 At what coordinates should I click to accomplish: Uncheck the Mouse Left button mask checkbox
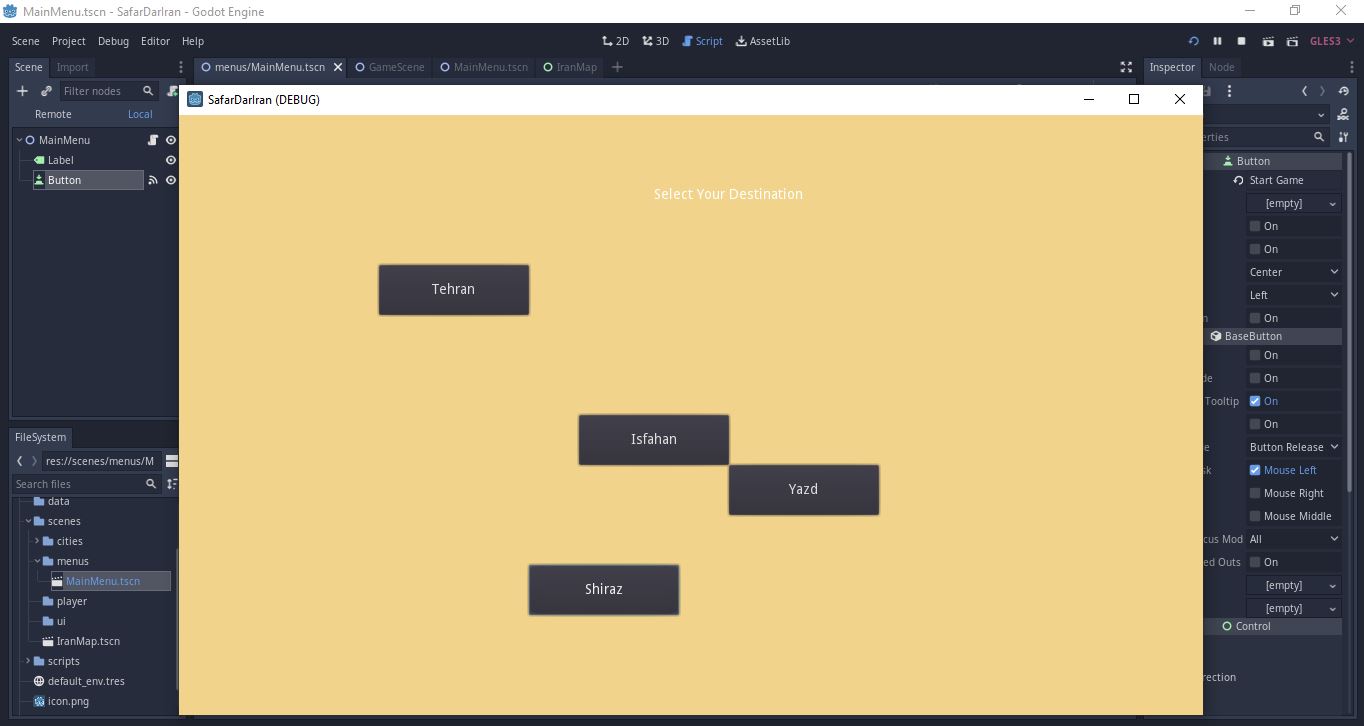tap(1255, 470)
